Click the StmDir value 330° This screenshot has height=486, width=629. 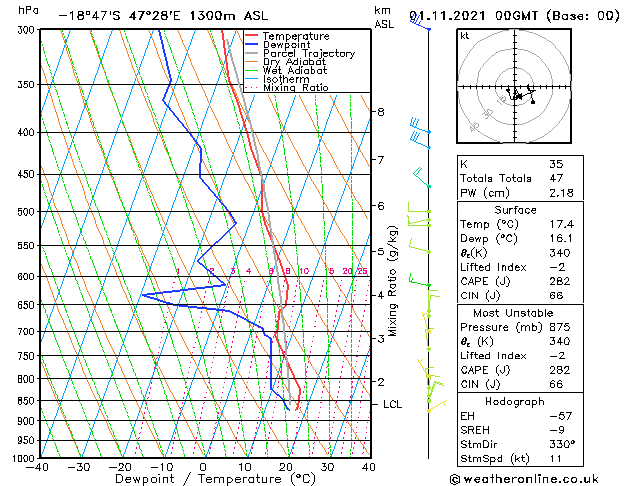(562, 444)
